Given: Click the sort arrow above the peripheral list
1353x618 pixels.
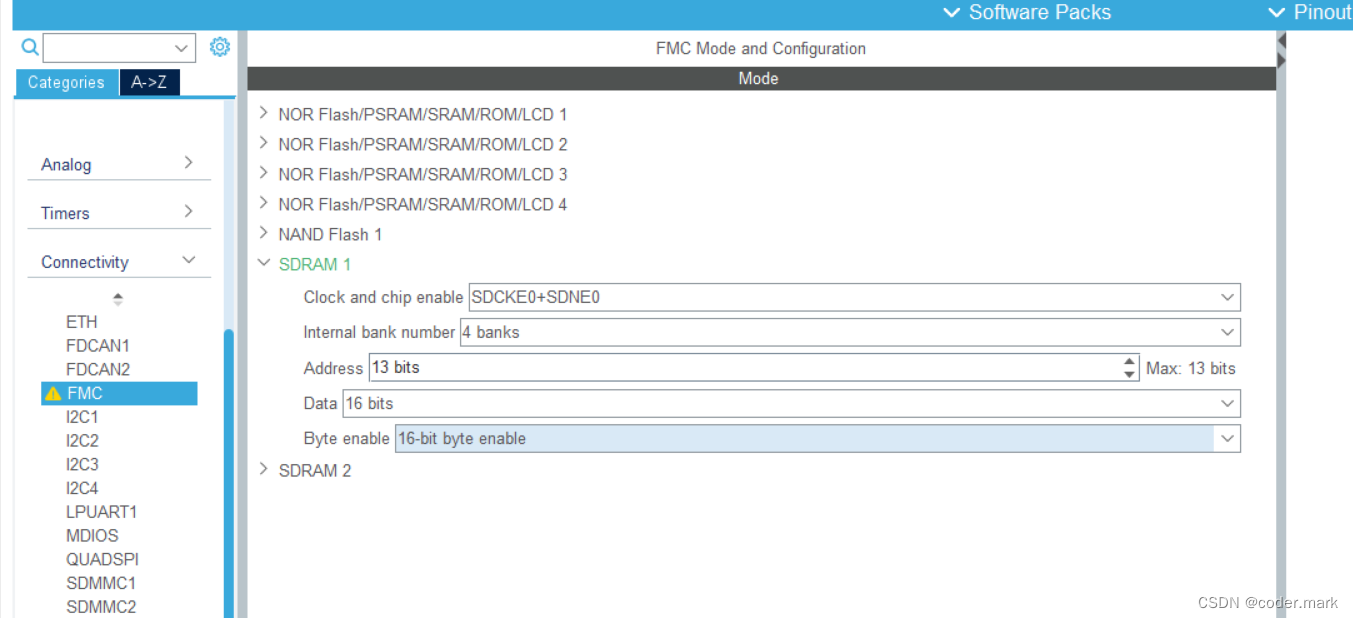Looking at the screenshot, I should point(117,298).
